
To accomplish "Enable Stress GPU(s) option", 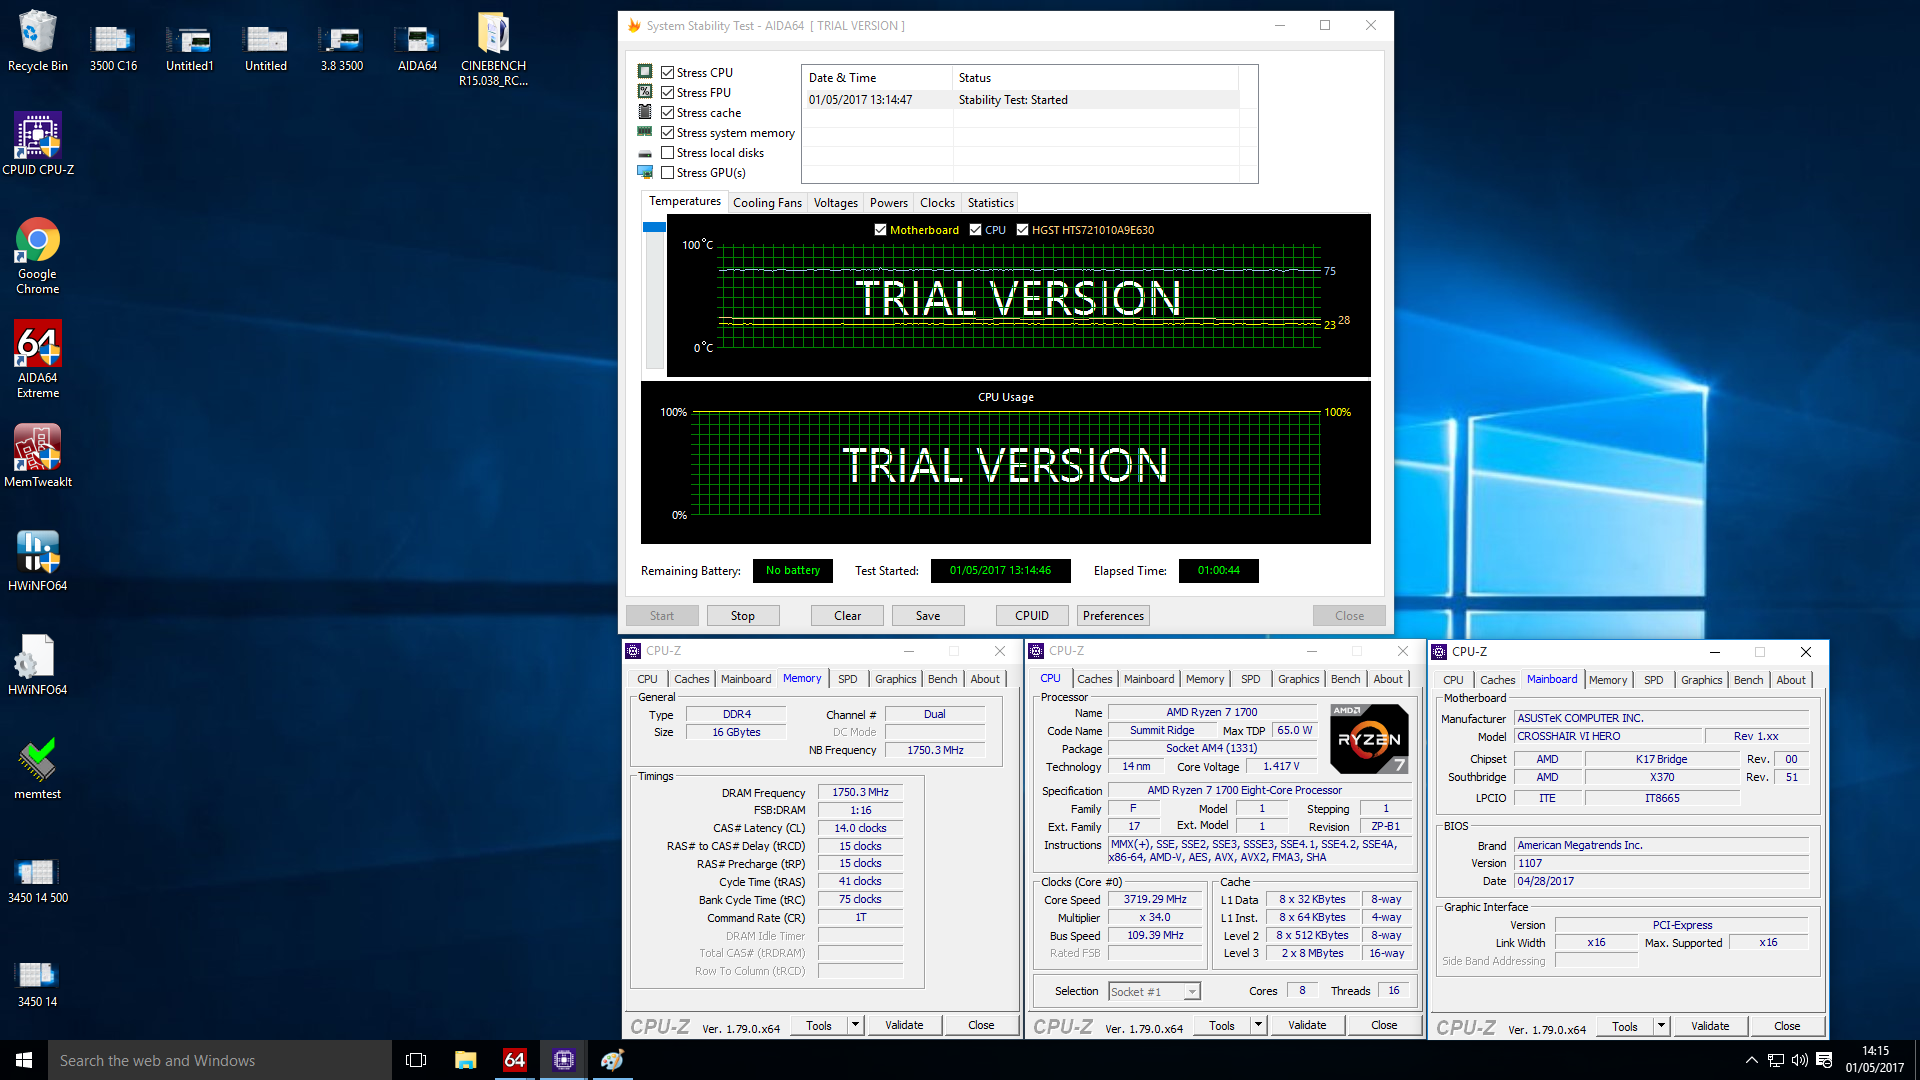I will click(x=667, y=173).
